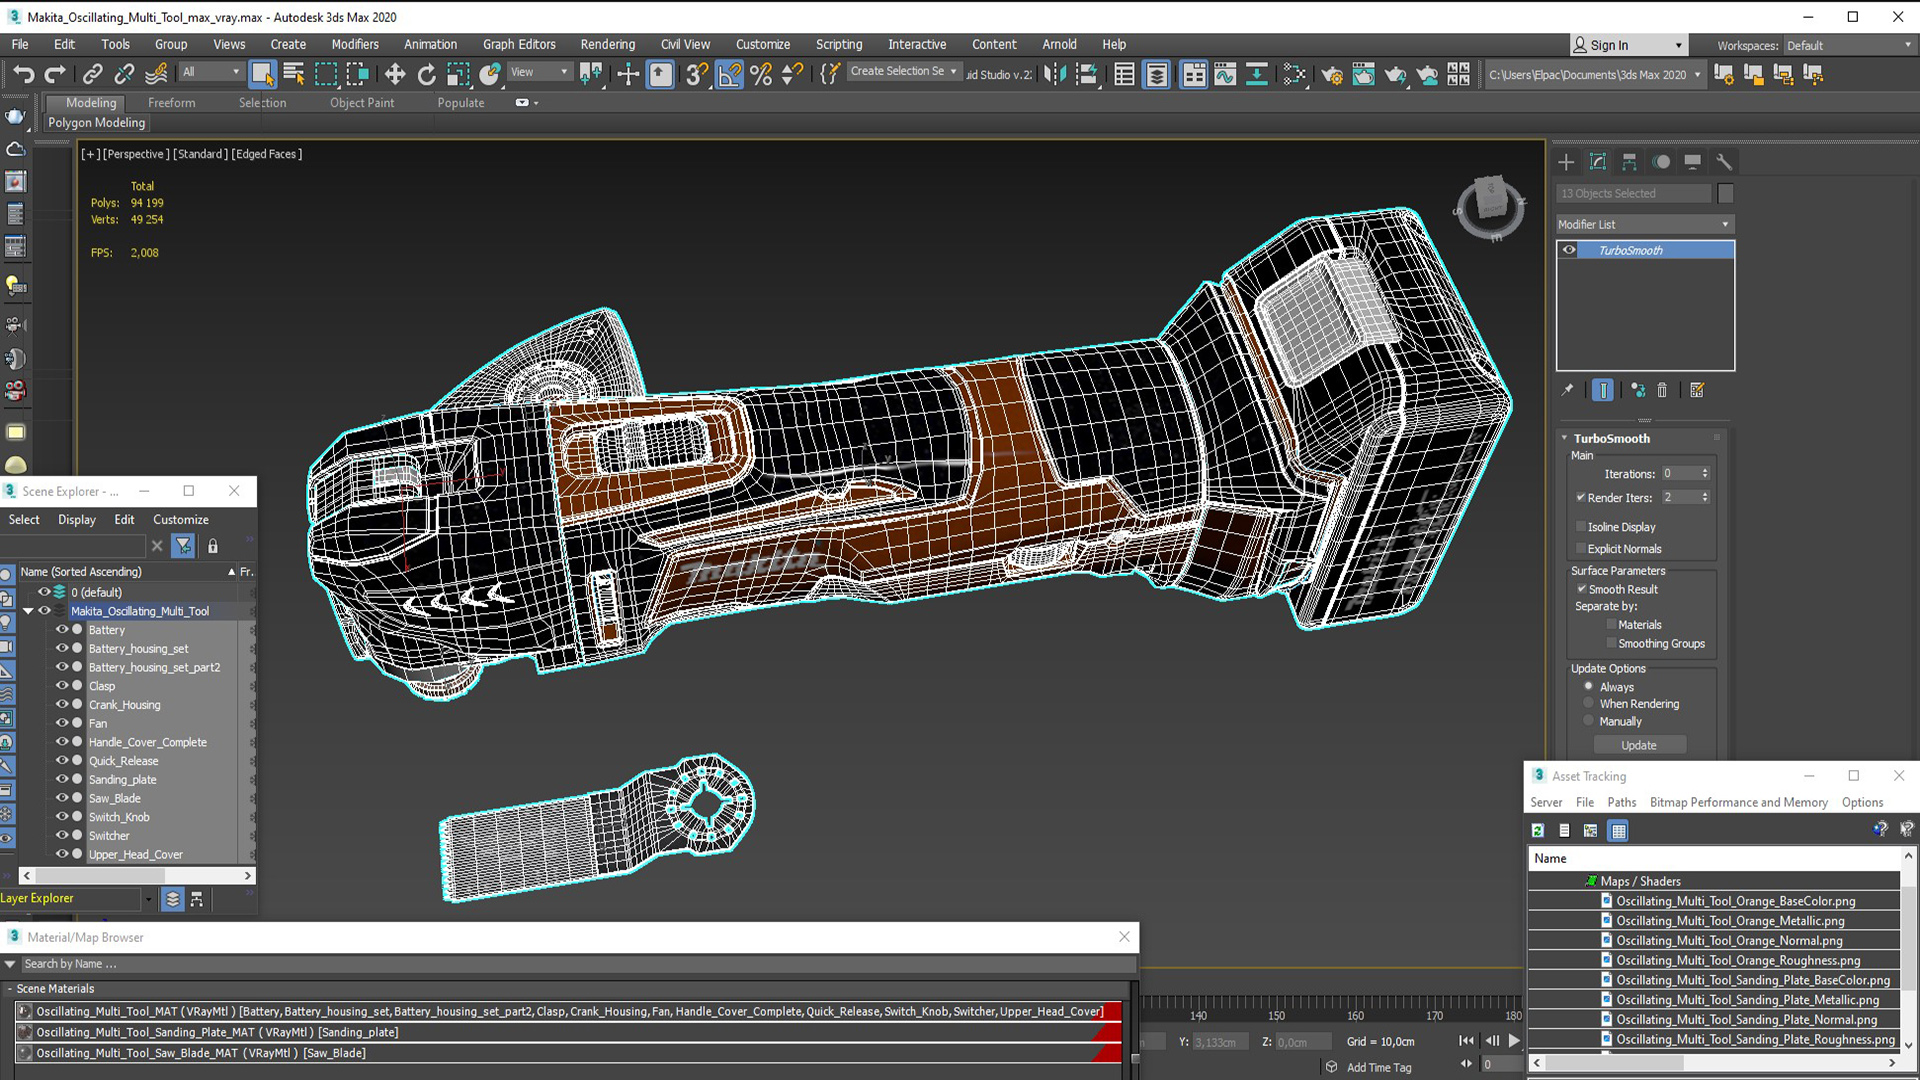Click Pin Stack icon under modifier list
Screen dimensions: 1920x1080
click(1567, 390)
